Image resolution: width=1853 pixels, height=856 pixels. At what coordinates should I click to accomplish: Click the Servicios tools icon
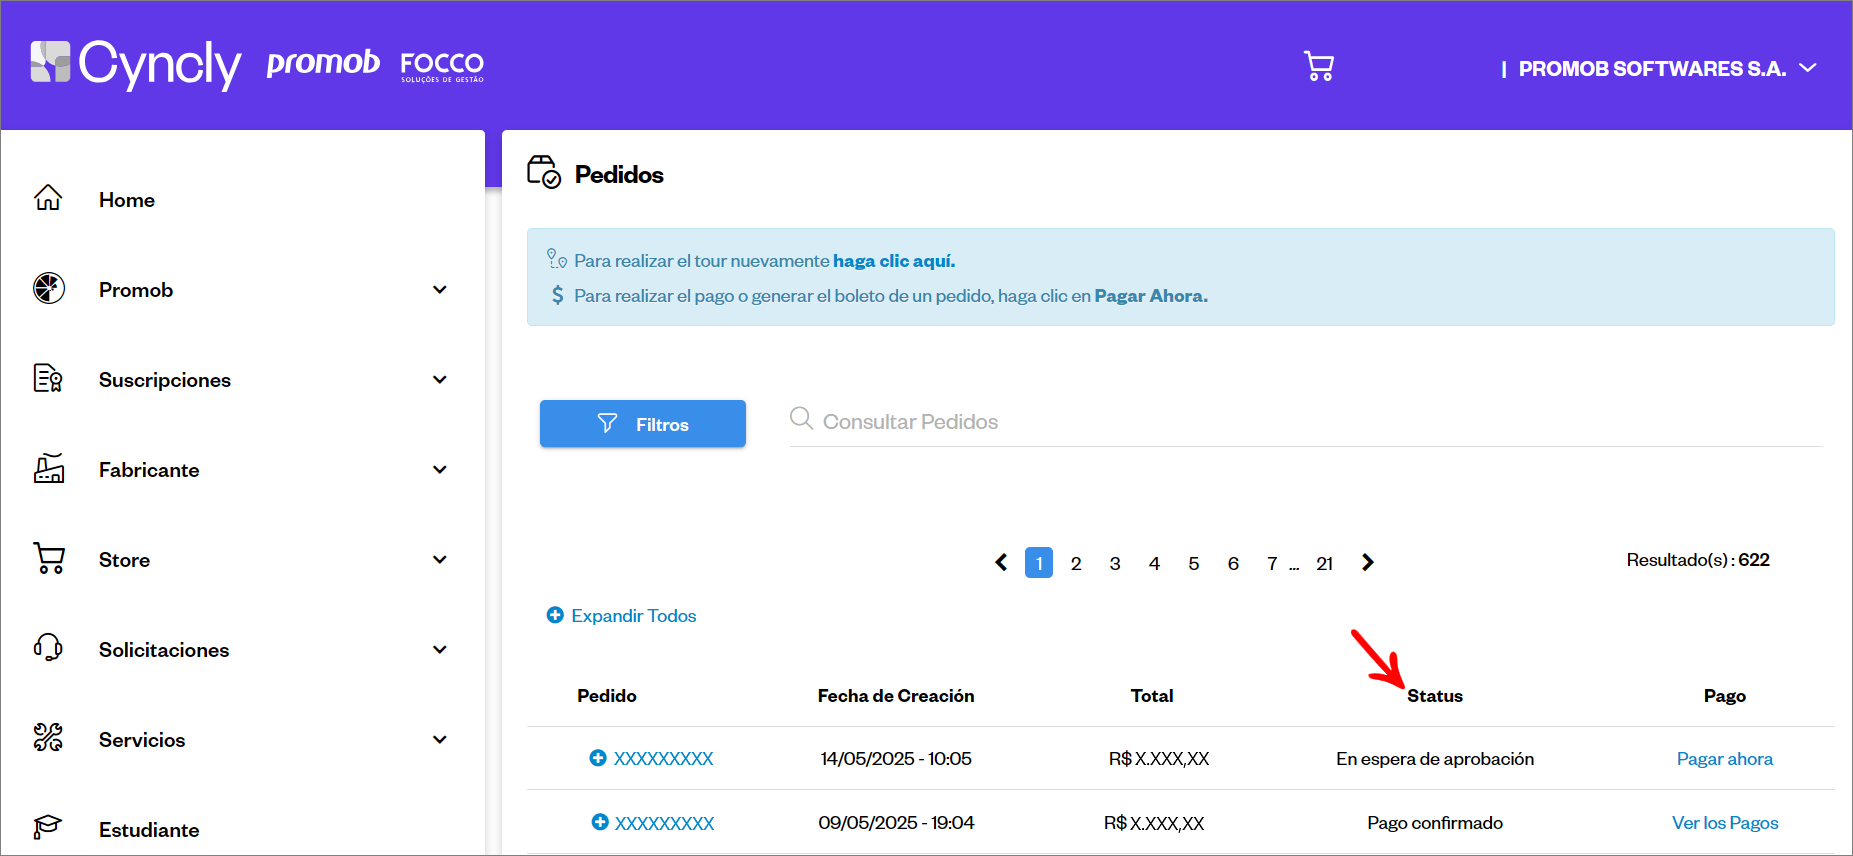click(48, 739)
